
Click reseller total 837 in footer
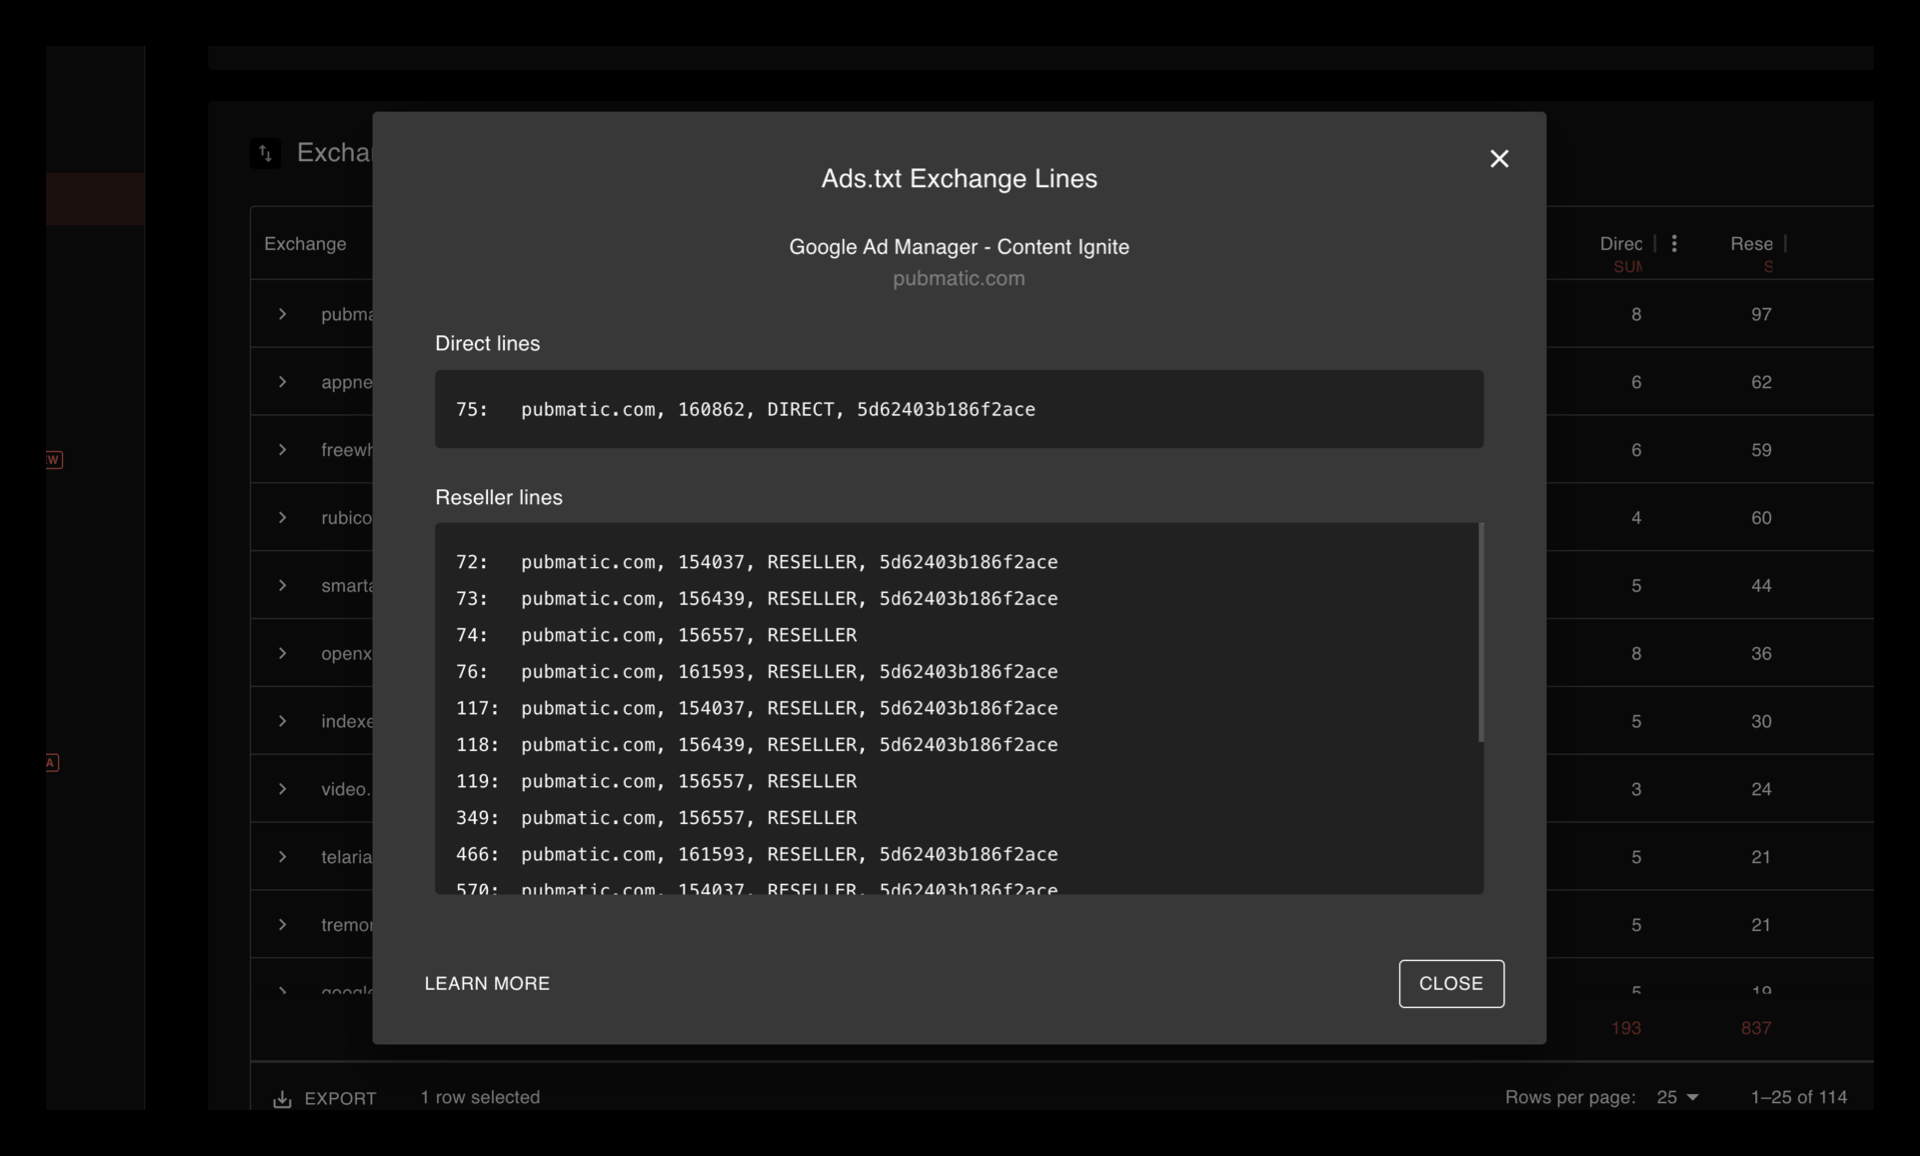tap(1756, 1028)
